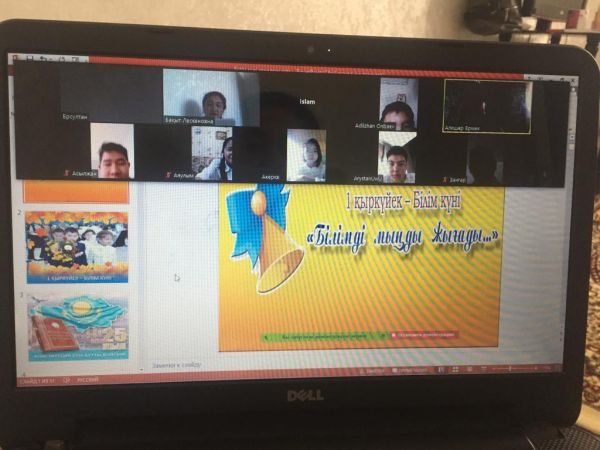Open Slide Sorter view from status bar
Viewport: 600px width, 450px height.
tap(452, 370)
